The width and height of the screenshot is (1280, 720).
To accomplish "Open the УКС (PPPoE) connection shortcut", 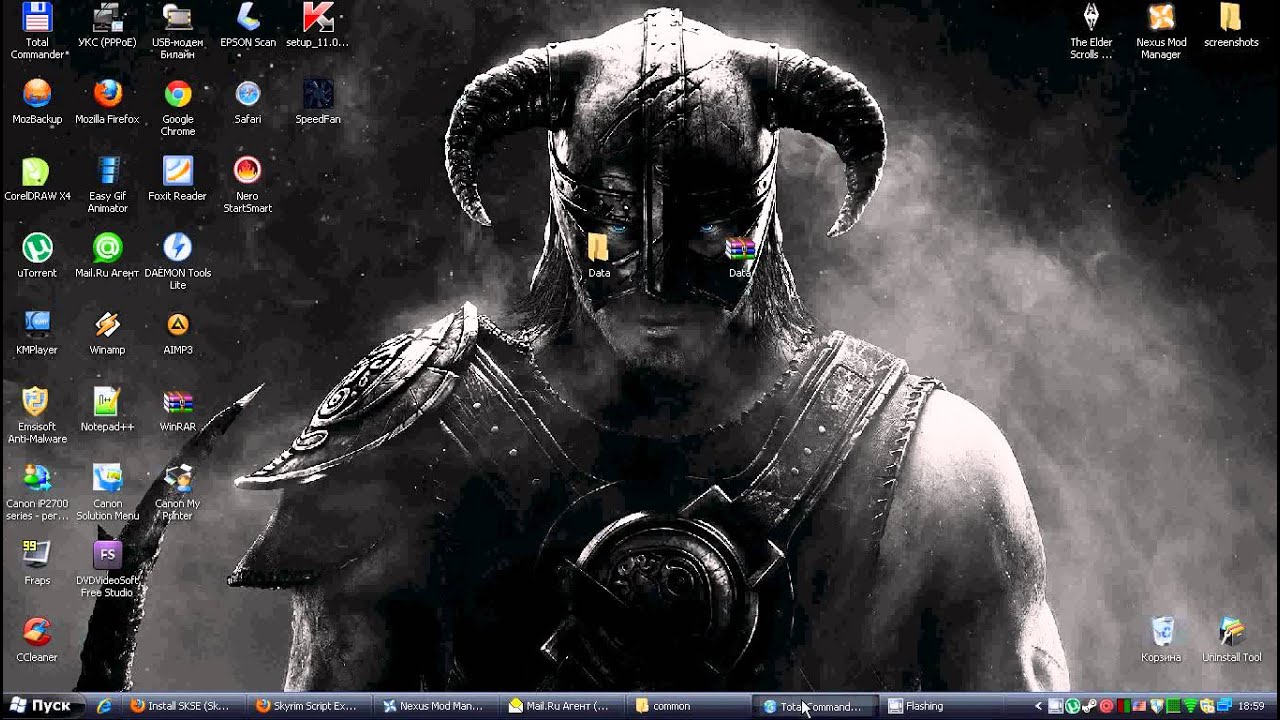I will [x=107, y=26].
